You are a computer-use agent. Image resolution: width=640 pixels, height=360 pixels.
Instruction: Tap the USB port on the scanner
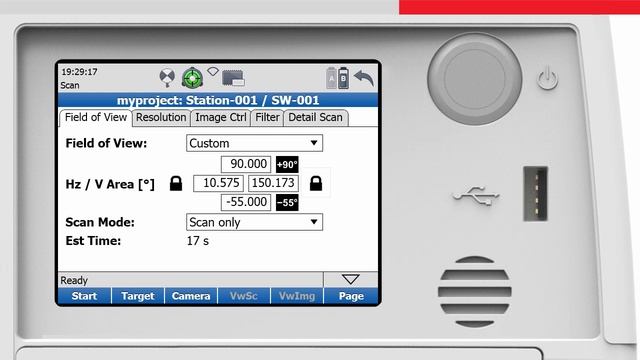coord(535,194)
